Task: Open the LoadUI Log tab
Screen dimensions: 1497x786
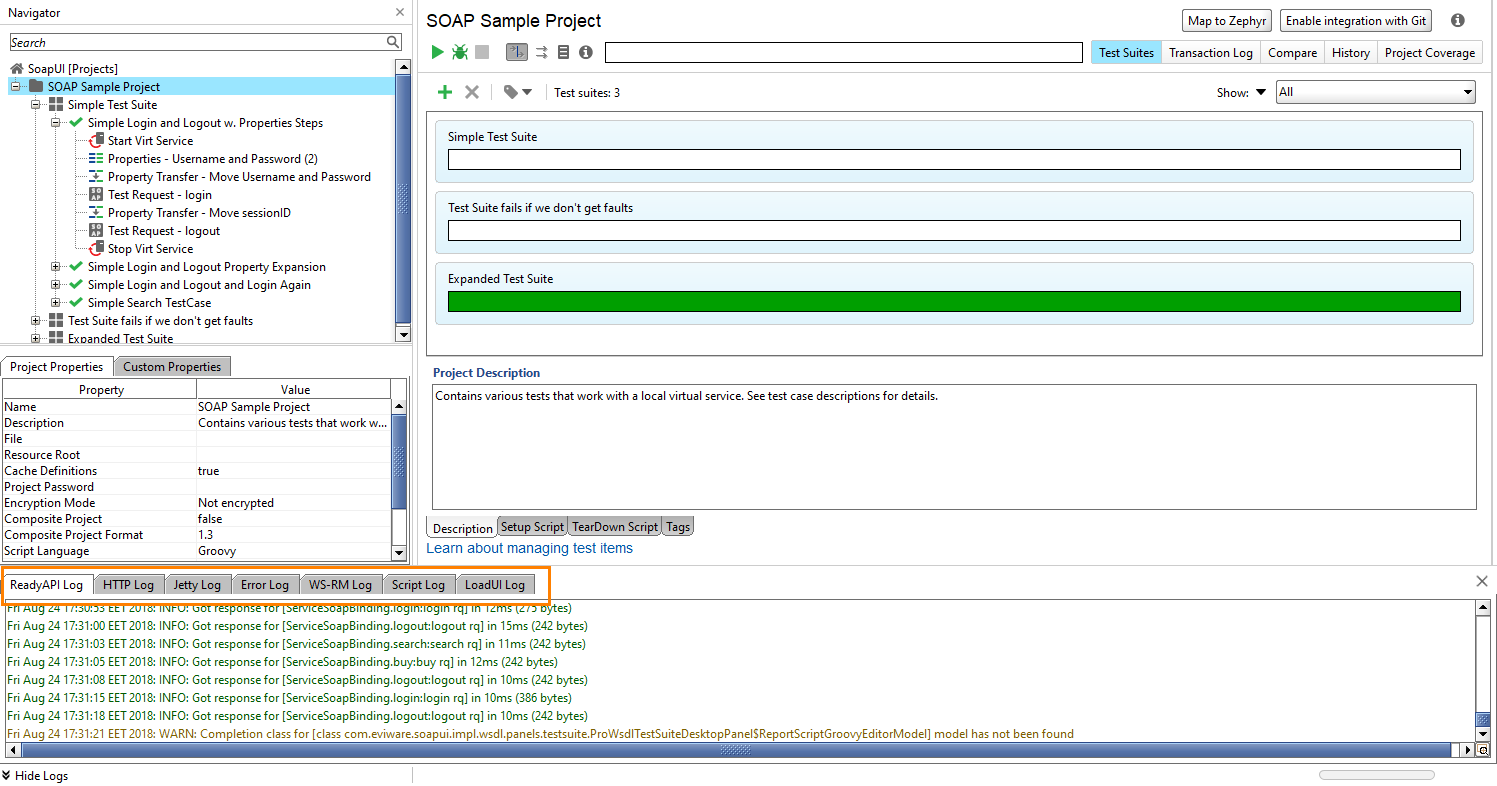Action: coord(494,584)
